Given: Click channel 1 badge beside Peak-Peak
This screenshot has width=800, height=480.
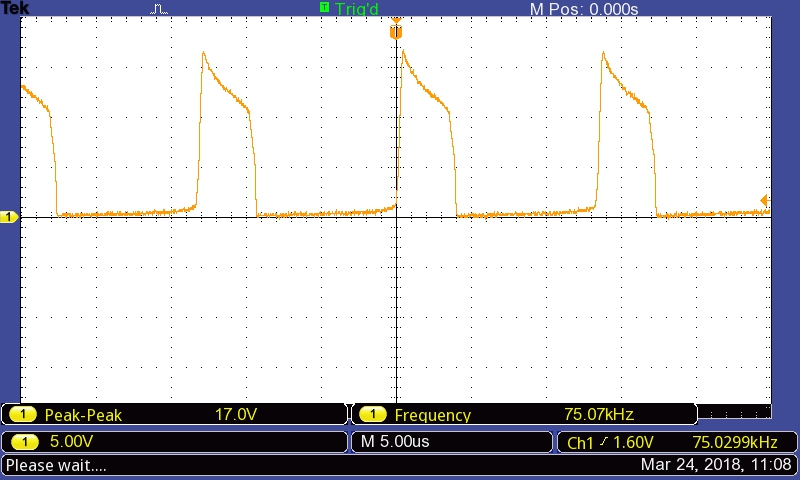Looking at the screenshot, I should (x=22, y=414).
